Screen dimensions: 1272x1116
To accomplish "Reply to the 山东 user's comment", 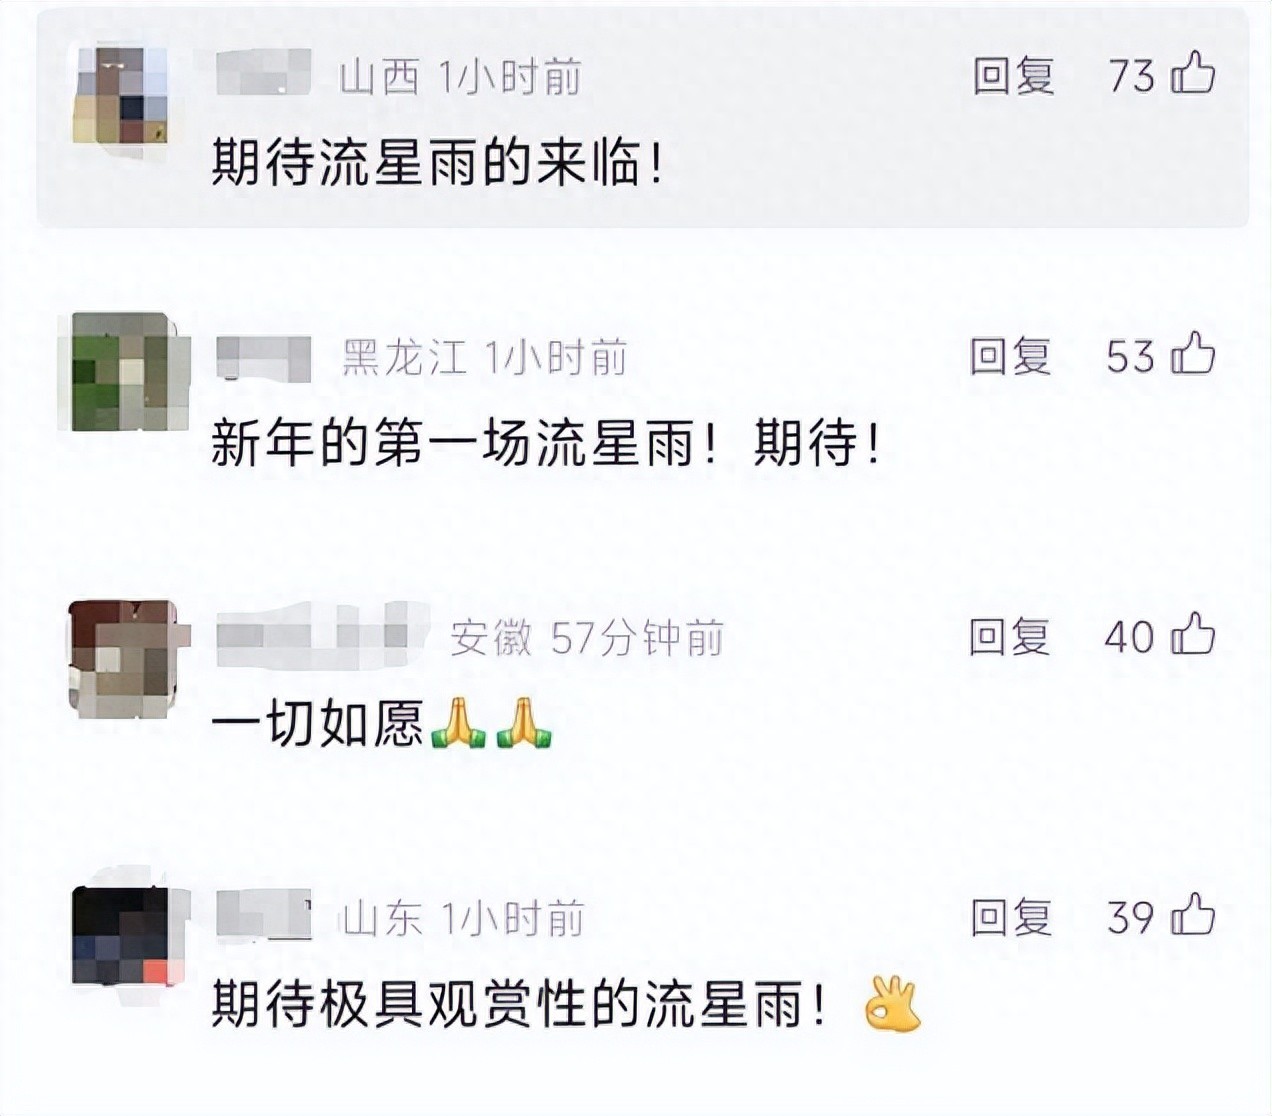I will click(1012, 918).
